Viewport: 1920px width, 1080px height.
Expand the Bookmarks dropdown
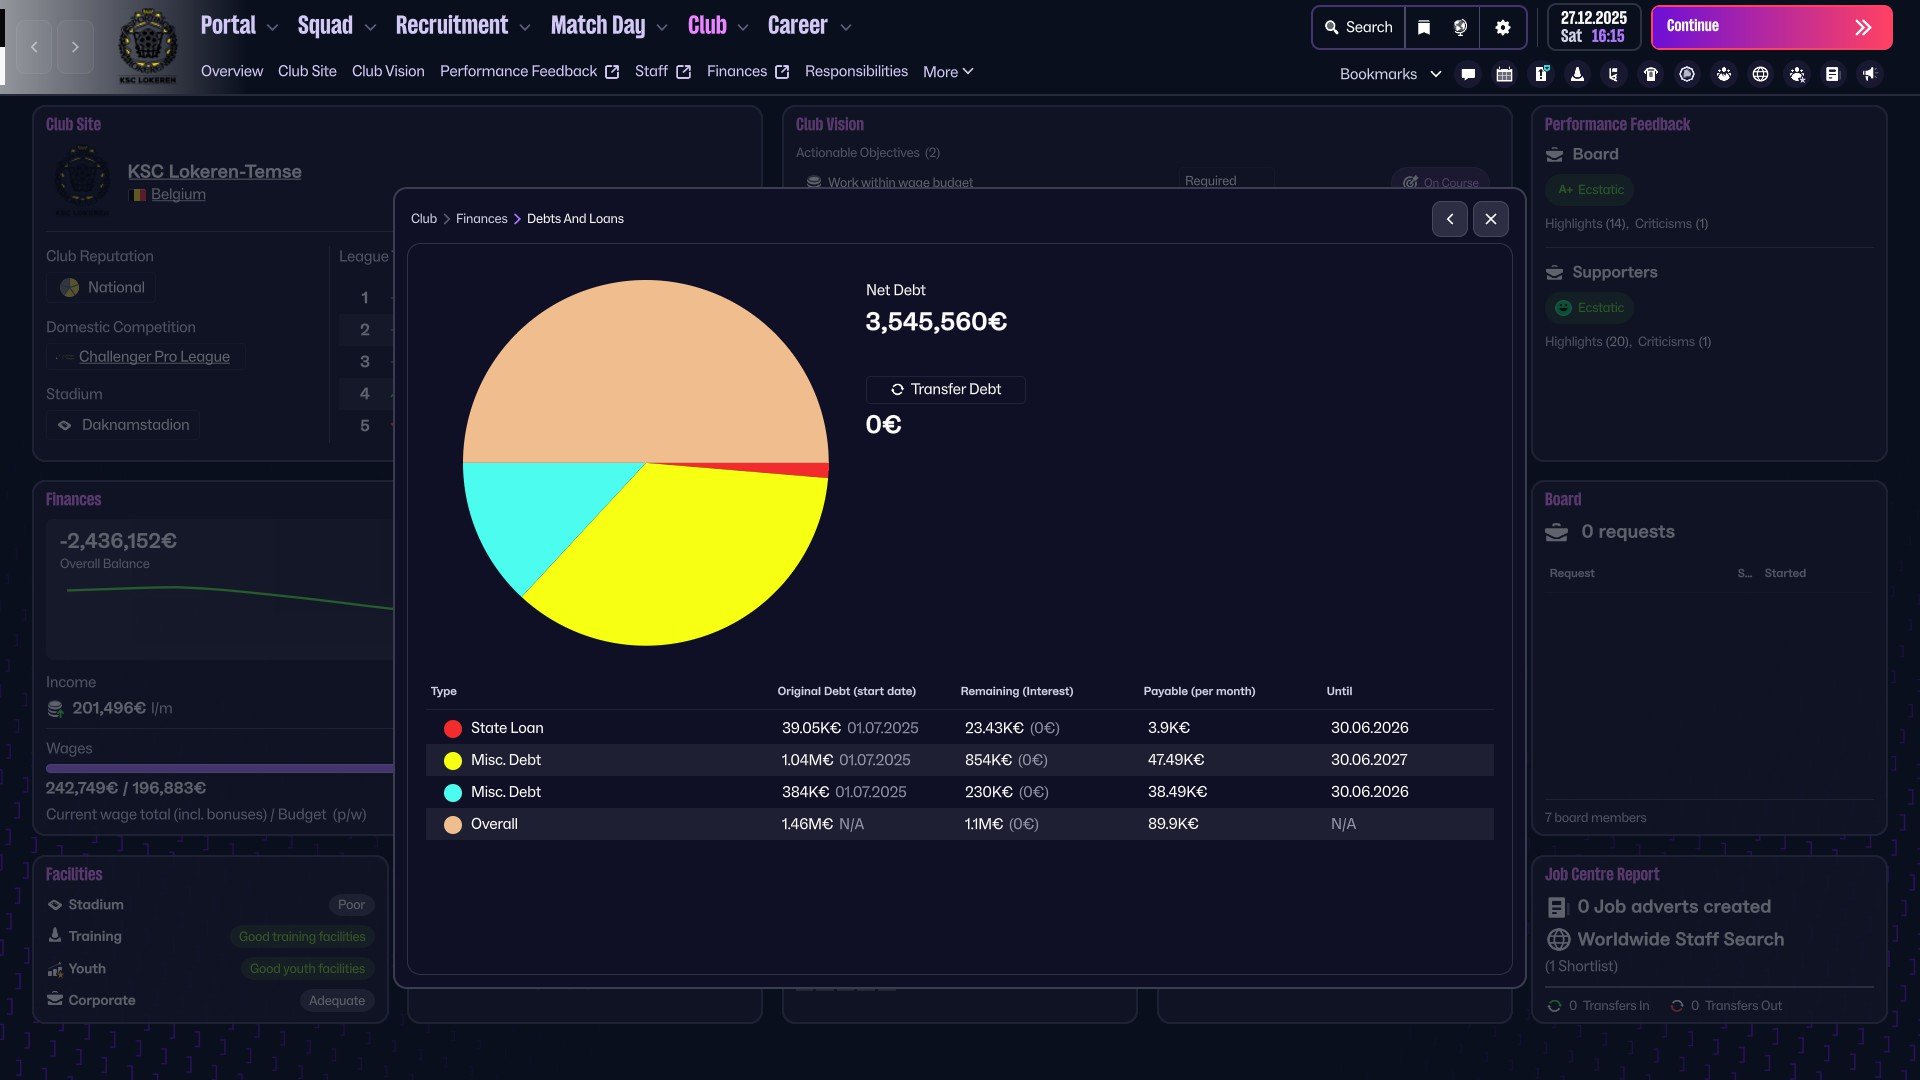1390,74
